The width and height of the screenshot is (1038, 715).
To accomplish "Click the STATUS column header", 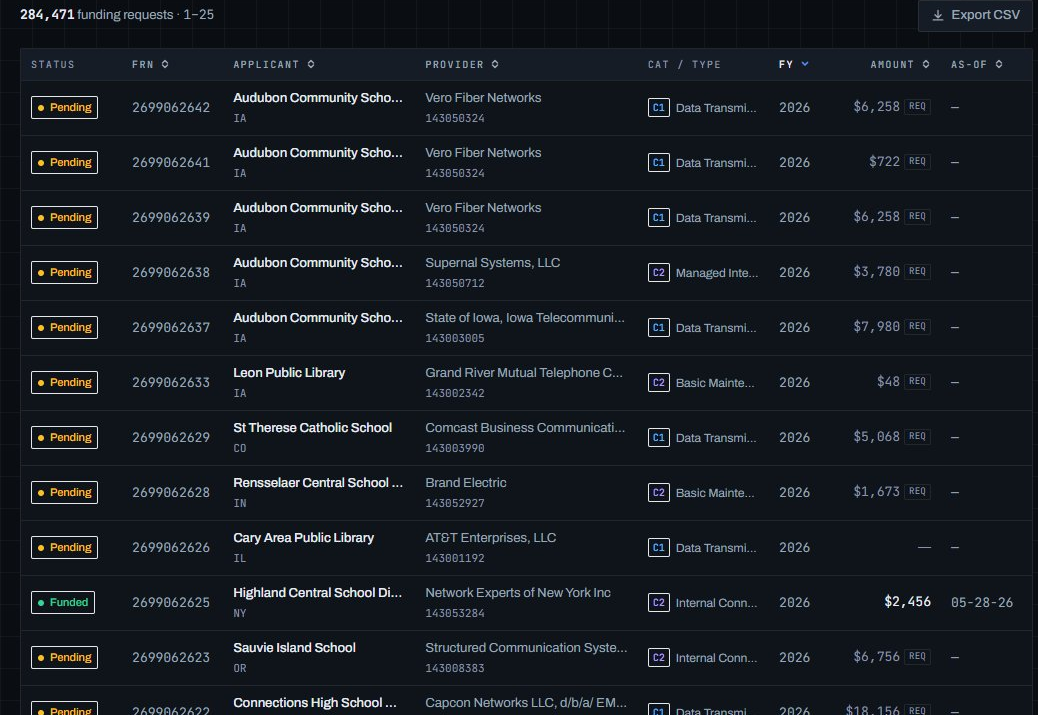I will (53, 64).
